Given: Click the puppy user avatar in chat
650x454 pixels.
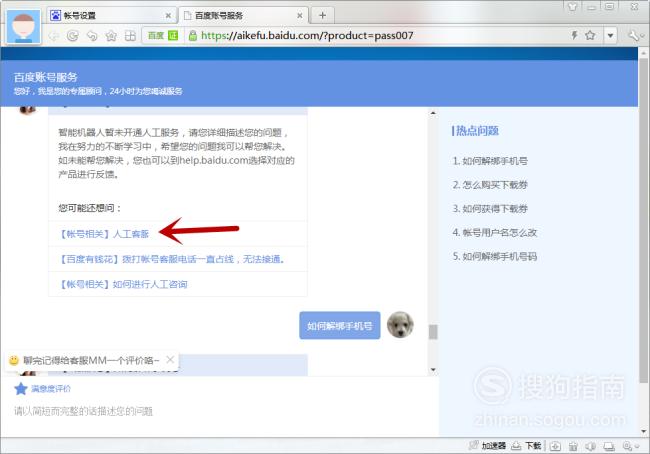Looking at the screenshot, I should click(x=400, y=325).
